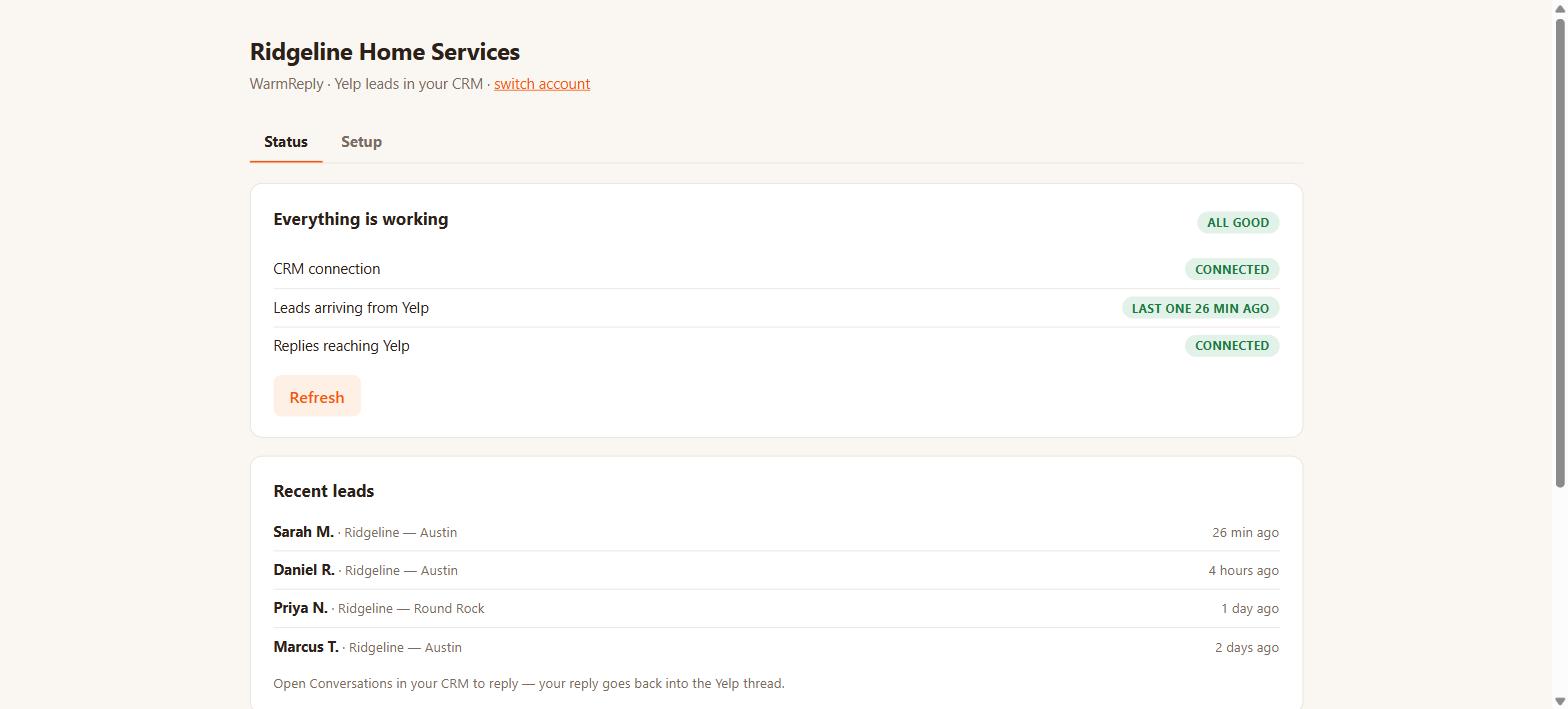Screen dimensions: 1568x709
Task: Click the CONNECTED badge beside CRM connection
Action: click(x=1232, y=269)
